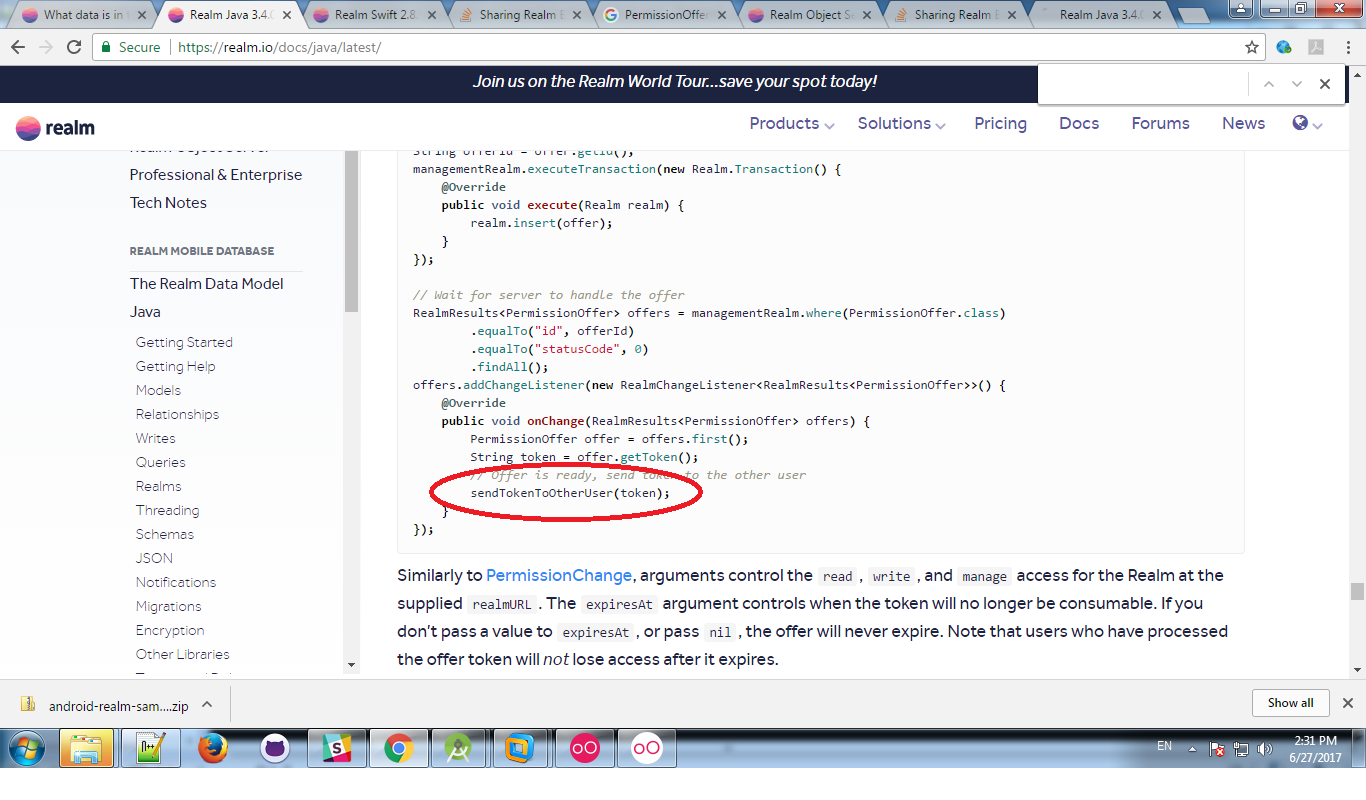Image resolution: width=1366 pixels, height=800 pixels.
Task: Expand the Solutions dropdown menu
Action: (901, 123)
